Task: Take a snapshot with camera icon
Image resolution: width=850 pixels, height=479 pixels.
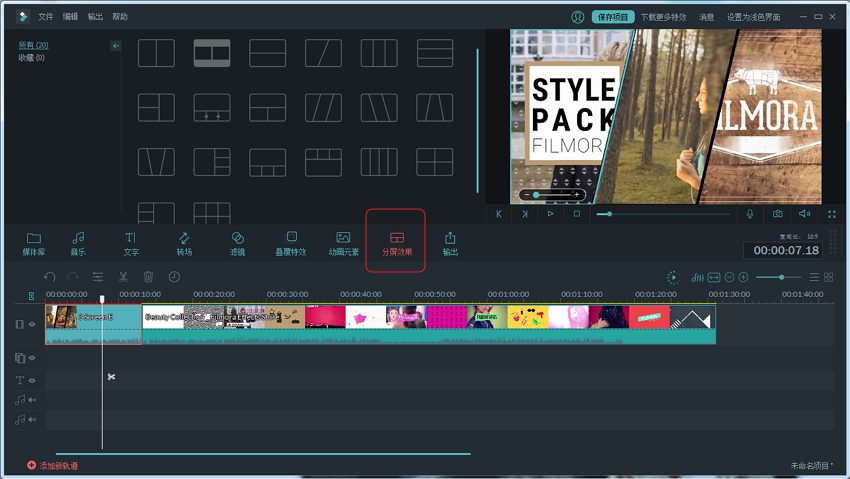Action: [x=777, y=214]
